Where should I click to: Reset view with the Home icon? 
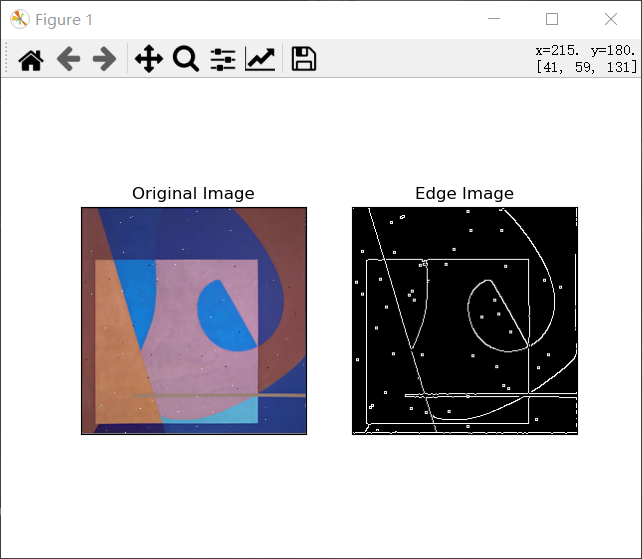tap(31, 60)
